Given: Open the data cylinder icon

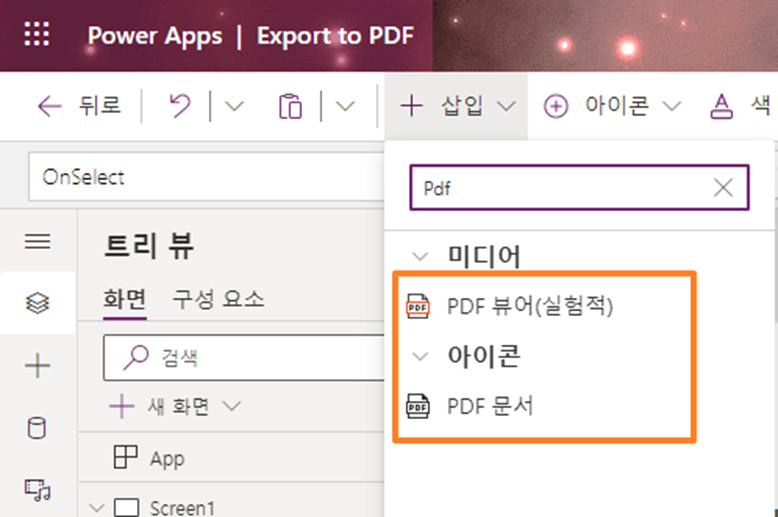Looking at the screenshot, I should [37, 428].
